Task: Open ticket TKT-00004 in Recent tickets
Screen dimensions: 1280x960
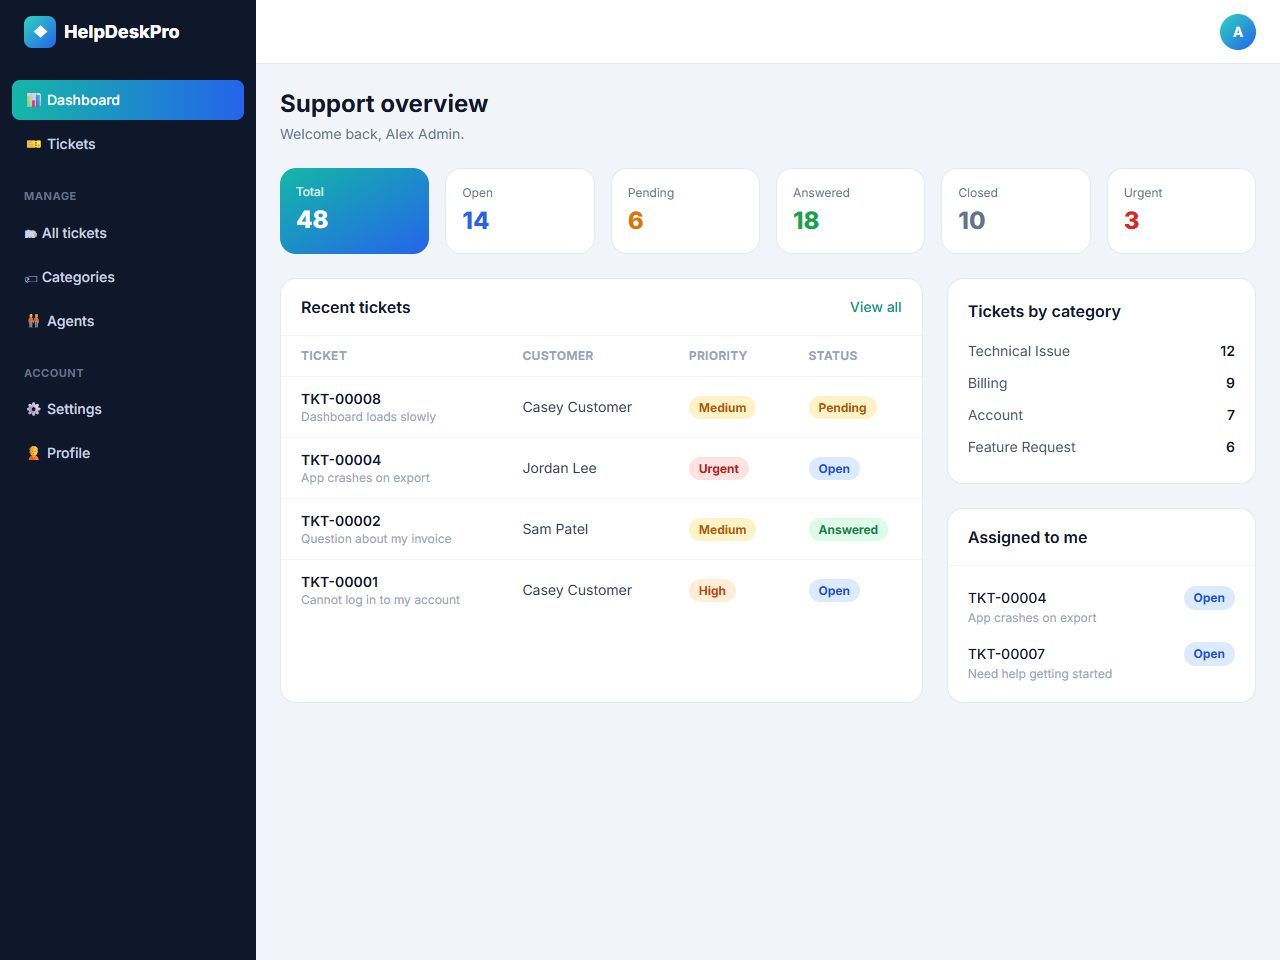Action: pyautogui.click(x=341, y=460)
